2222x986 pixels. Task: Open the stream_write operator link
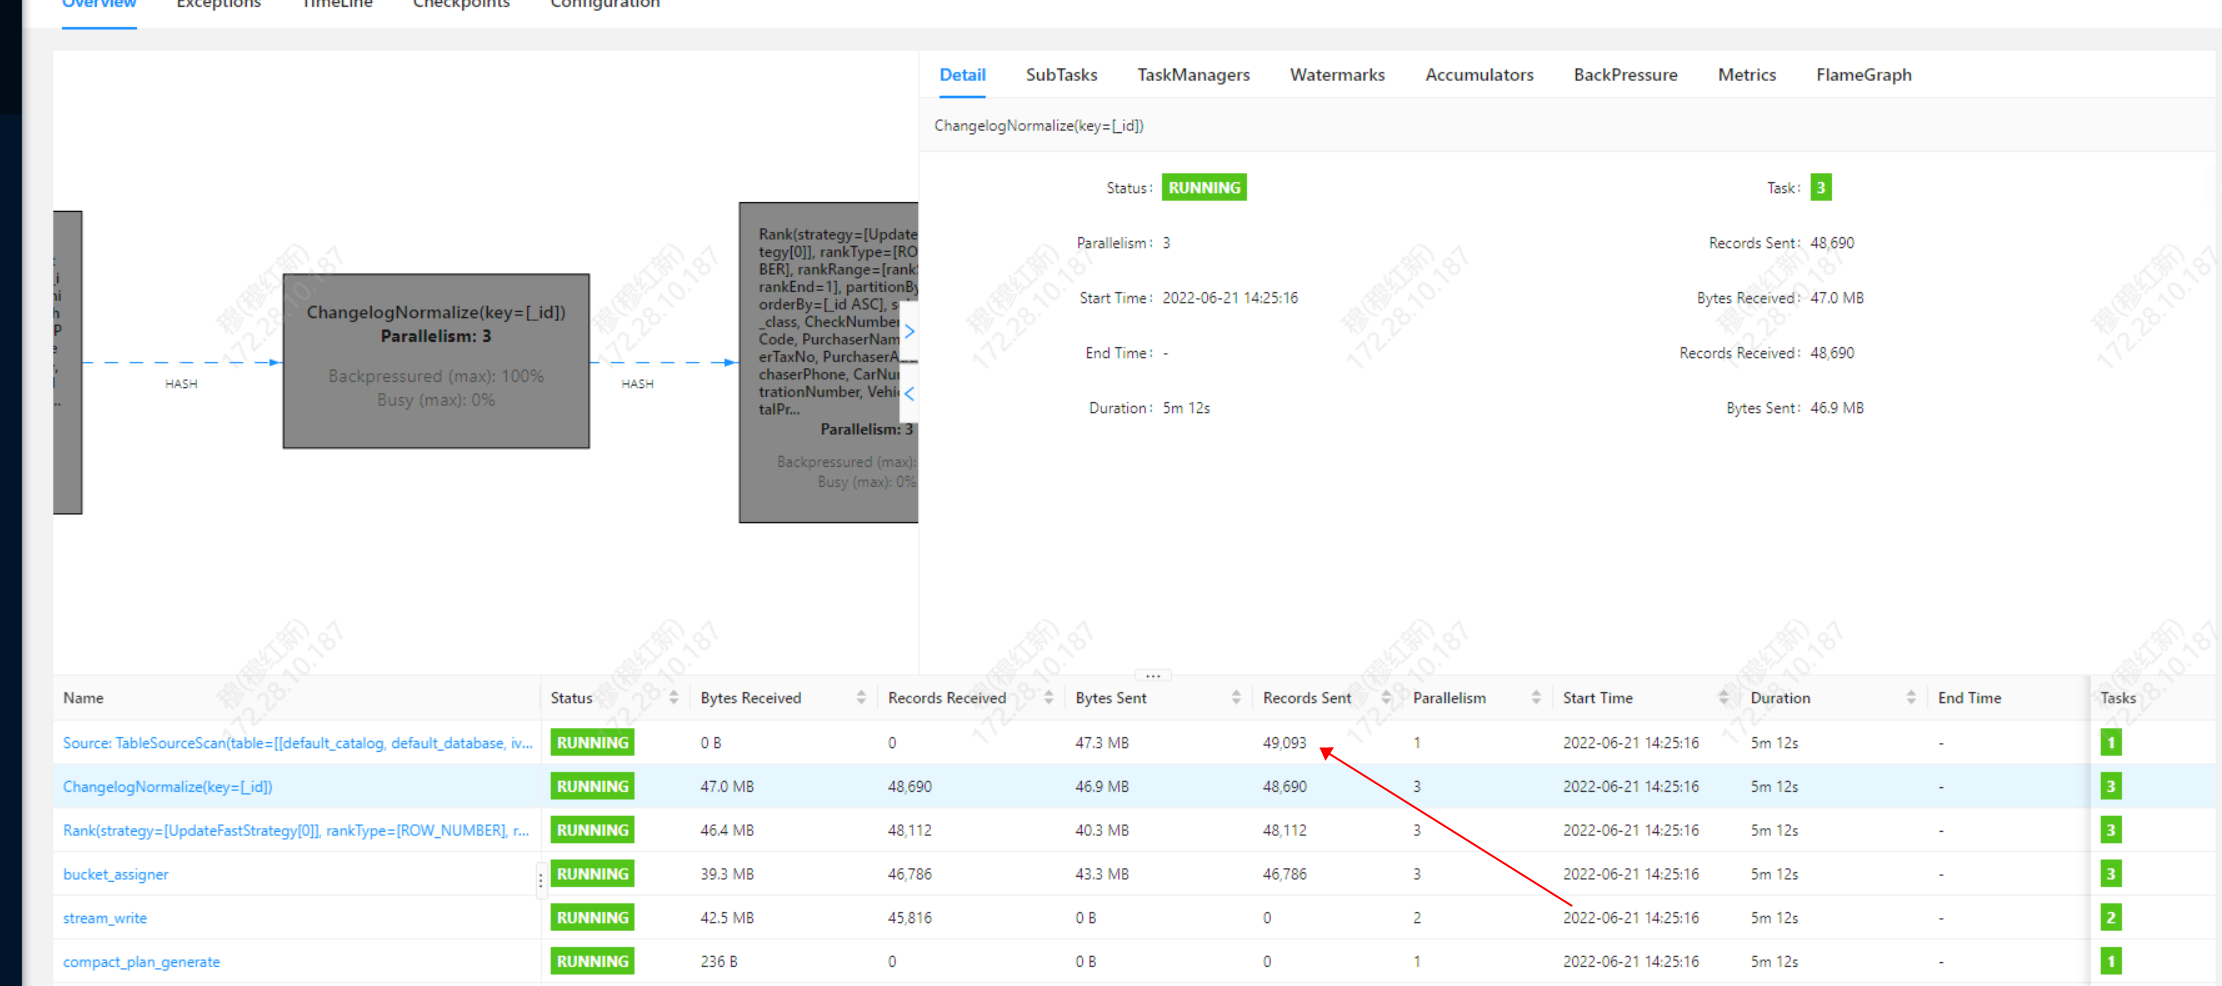[x=105, y=918]
